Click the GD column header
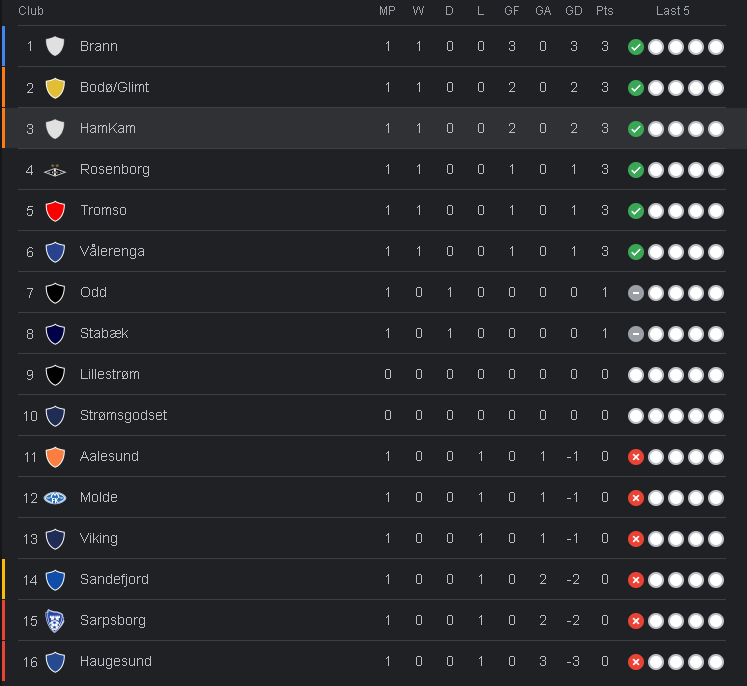 click(x=573, y=11)
